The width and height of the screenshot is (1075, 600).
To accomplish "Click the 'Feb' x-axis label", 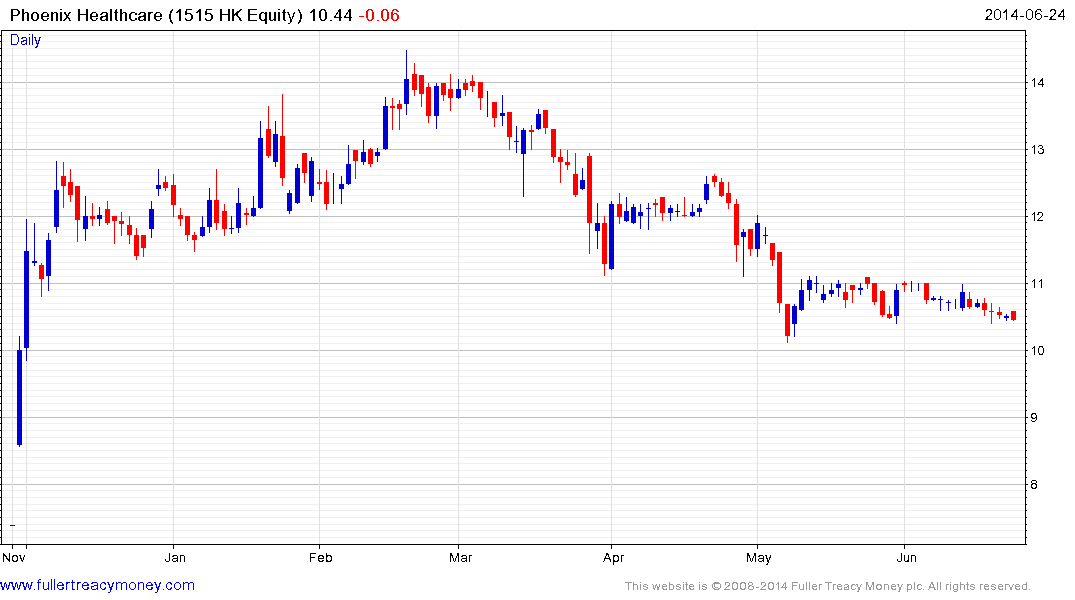I will (320, 557).
